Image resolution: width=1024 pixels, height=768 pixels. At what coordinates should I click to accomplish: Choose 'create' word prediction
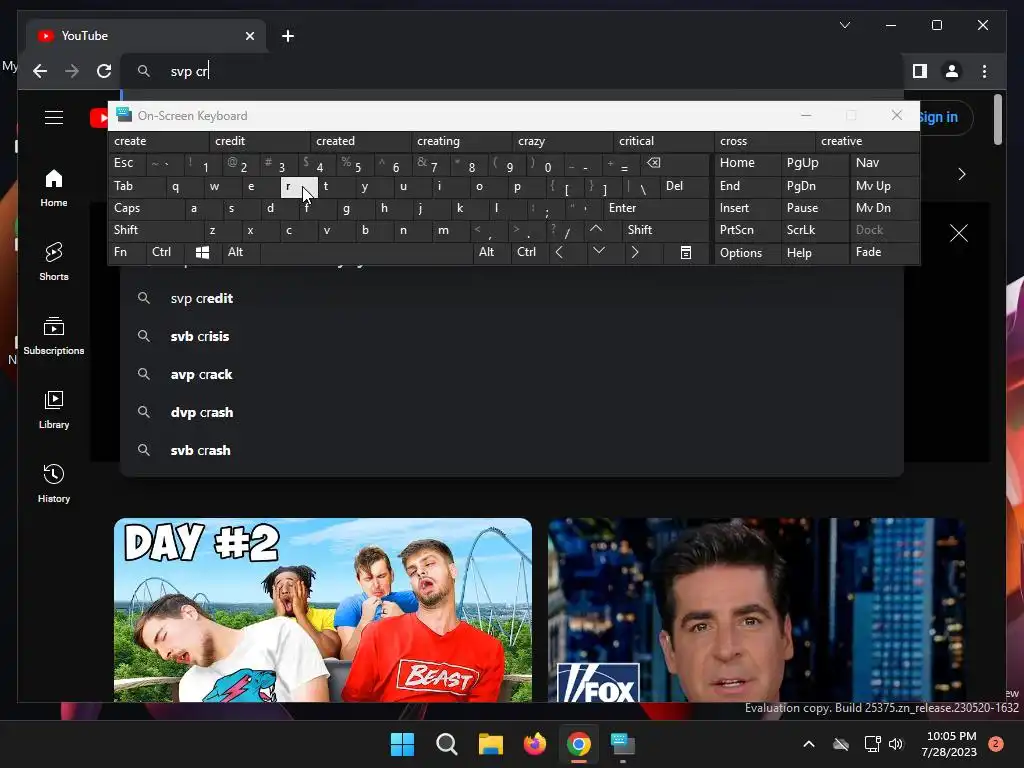(x=159, y=141)
